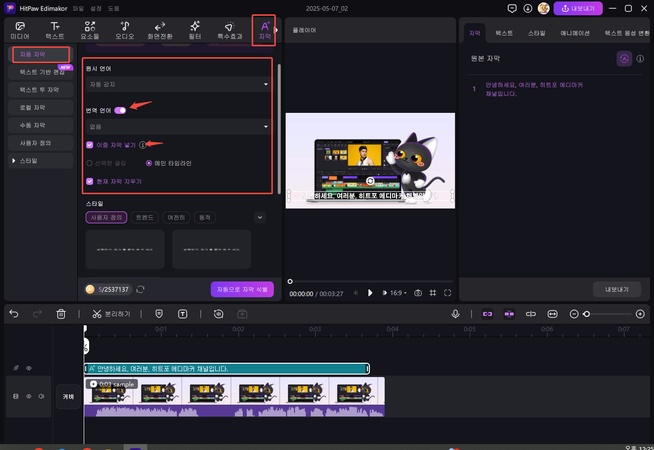Open the 도움 menu in title bar
654x450 pixels.
pyautogui.click(x=113, y=8)
